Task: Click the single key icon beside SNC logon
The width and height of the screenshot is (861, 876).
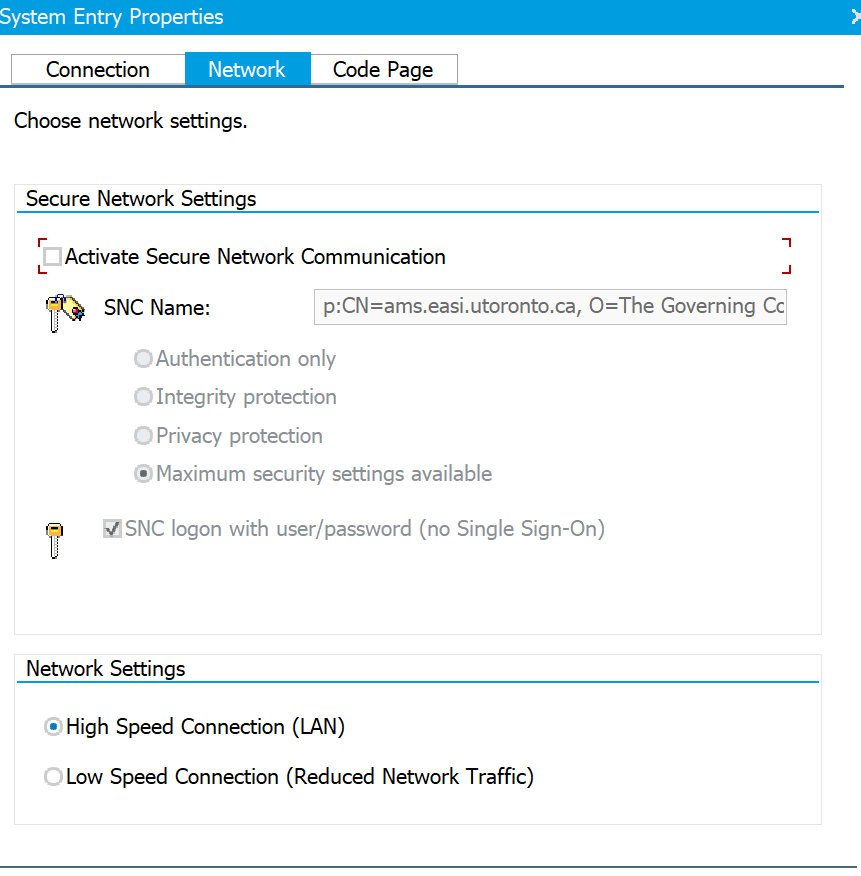Action: click(55, 540)
